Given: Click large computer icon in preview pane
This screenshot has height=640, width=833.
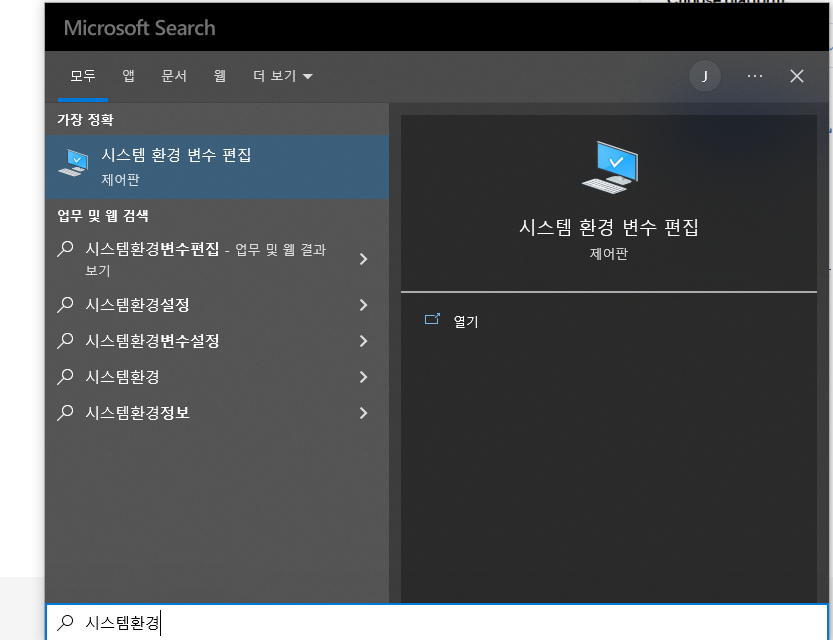Looking at the screenshot, I should [x=610, y=167].
